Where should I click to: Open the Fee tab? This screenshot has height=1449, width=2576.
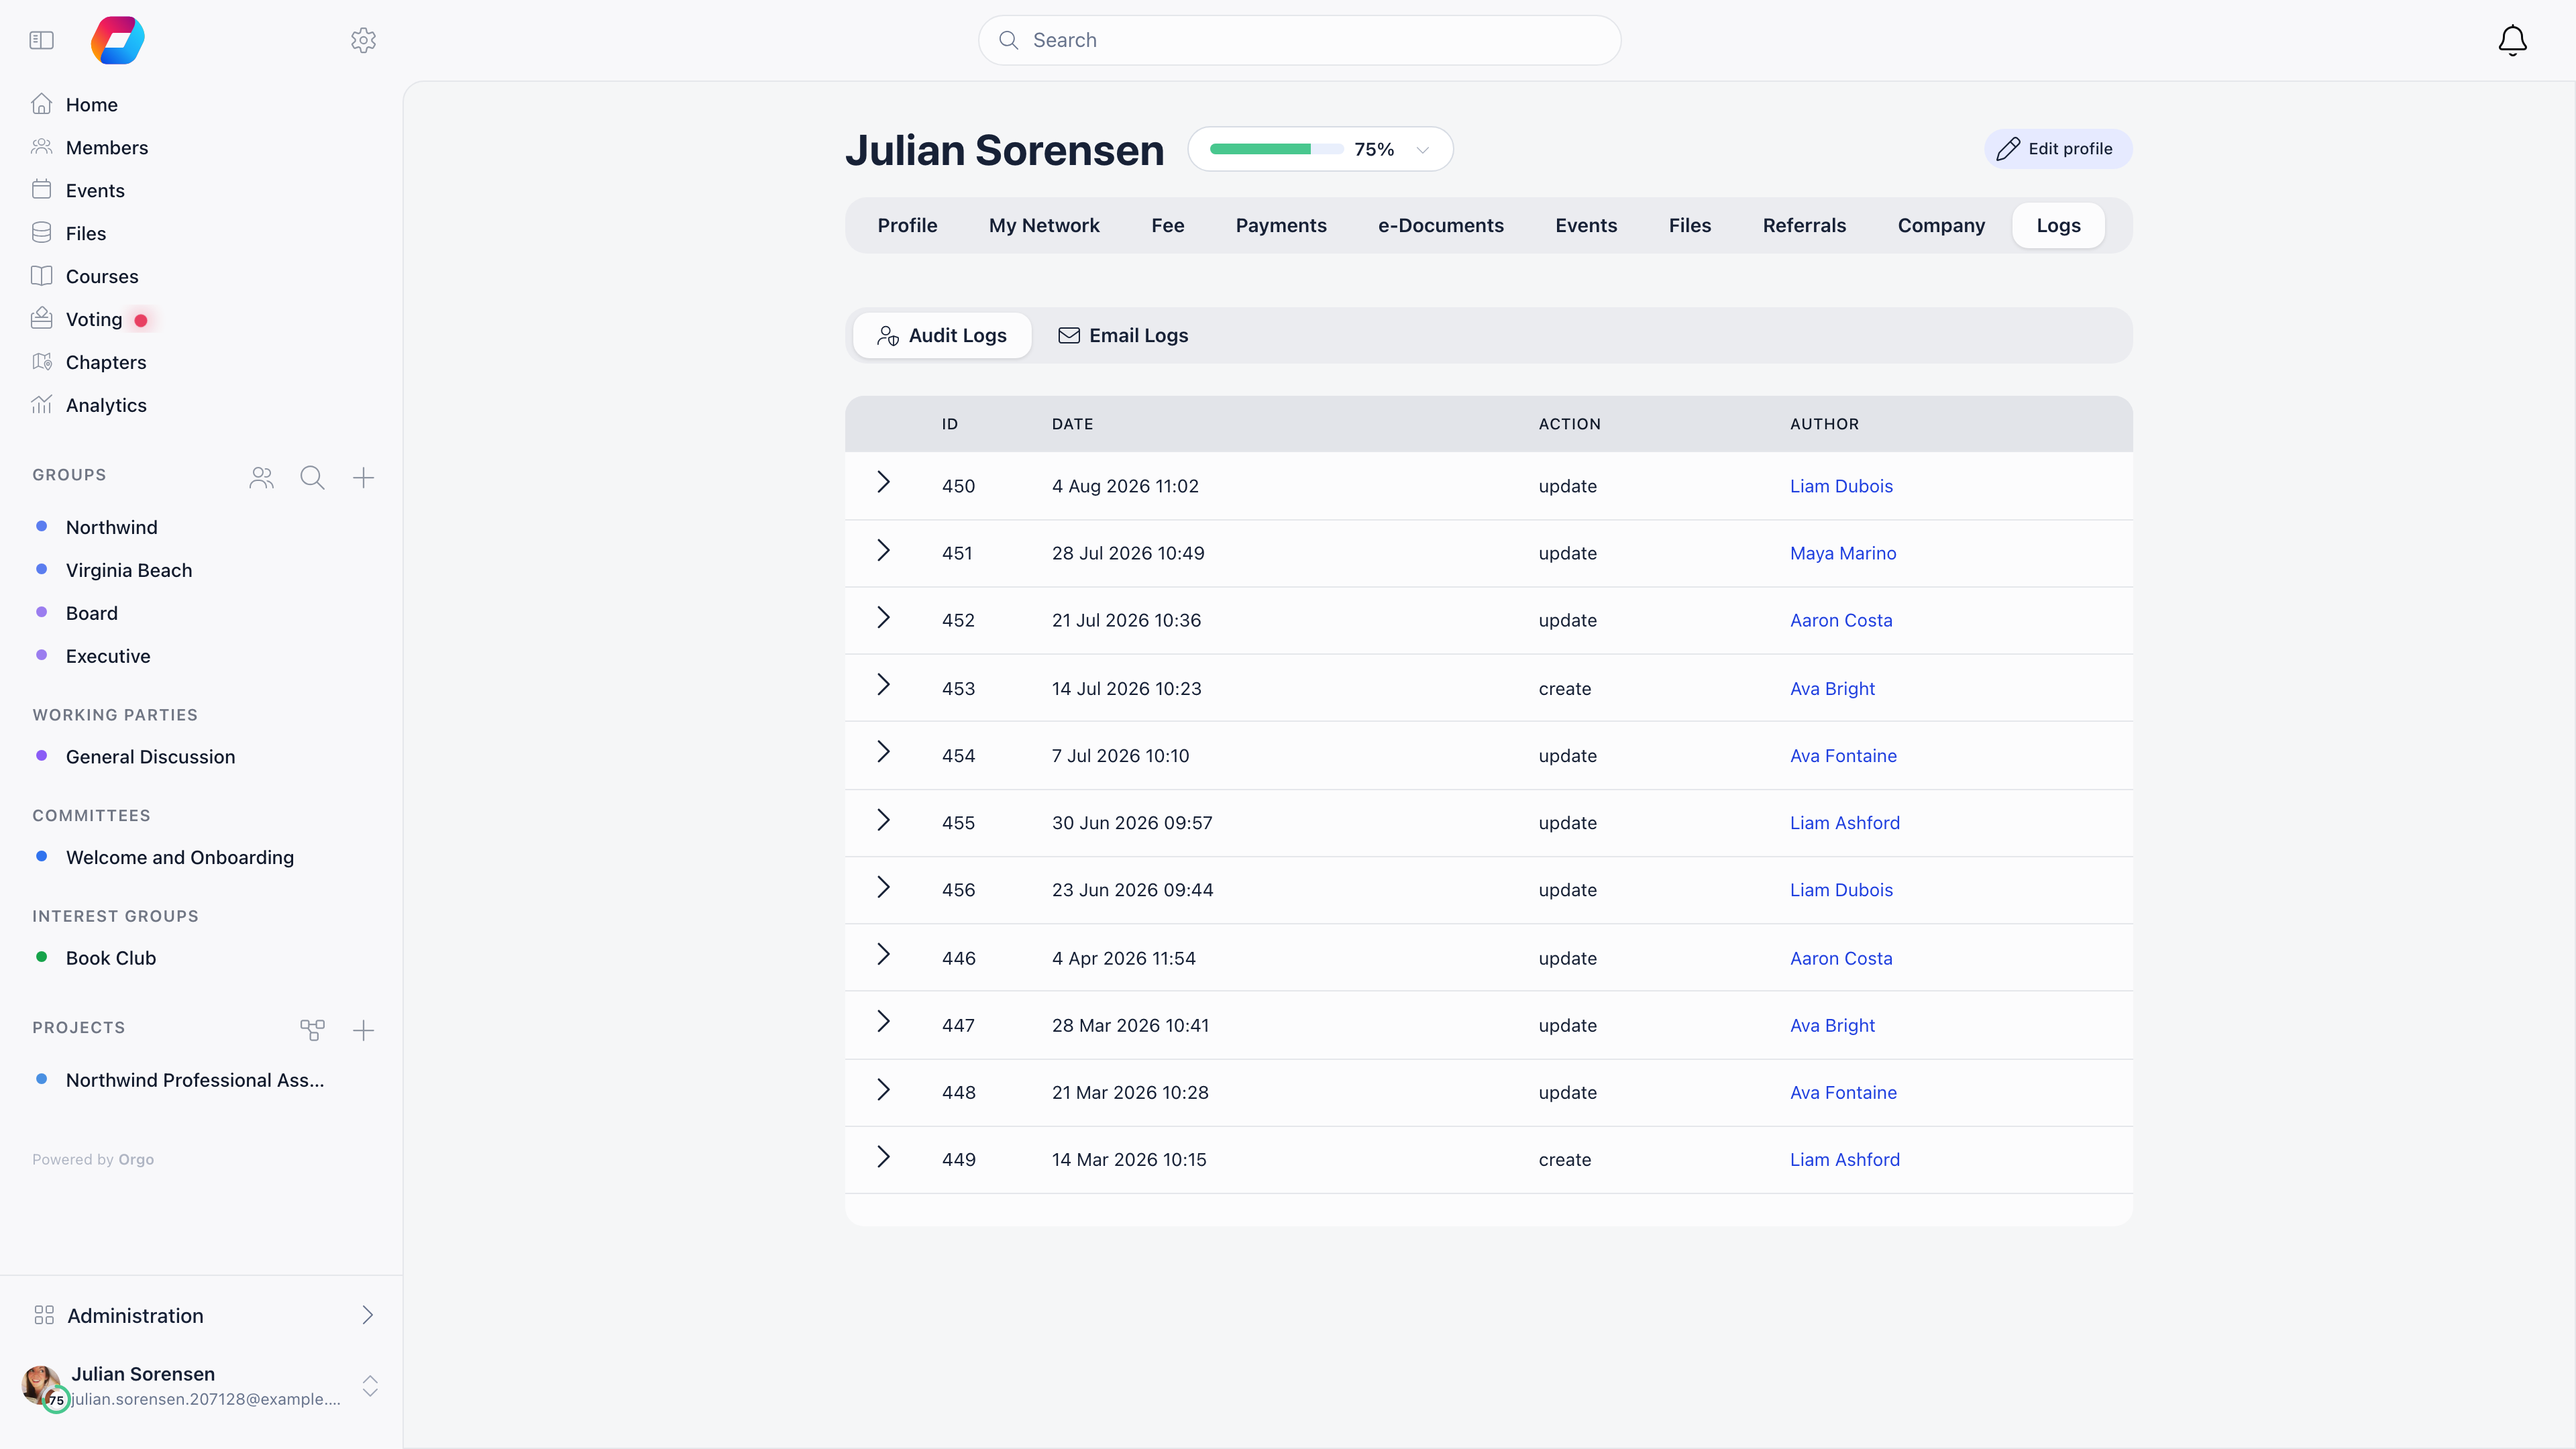[x=1167, y=225]
